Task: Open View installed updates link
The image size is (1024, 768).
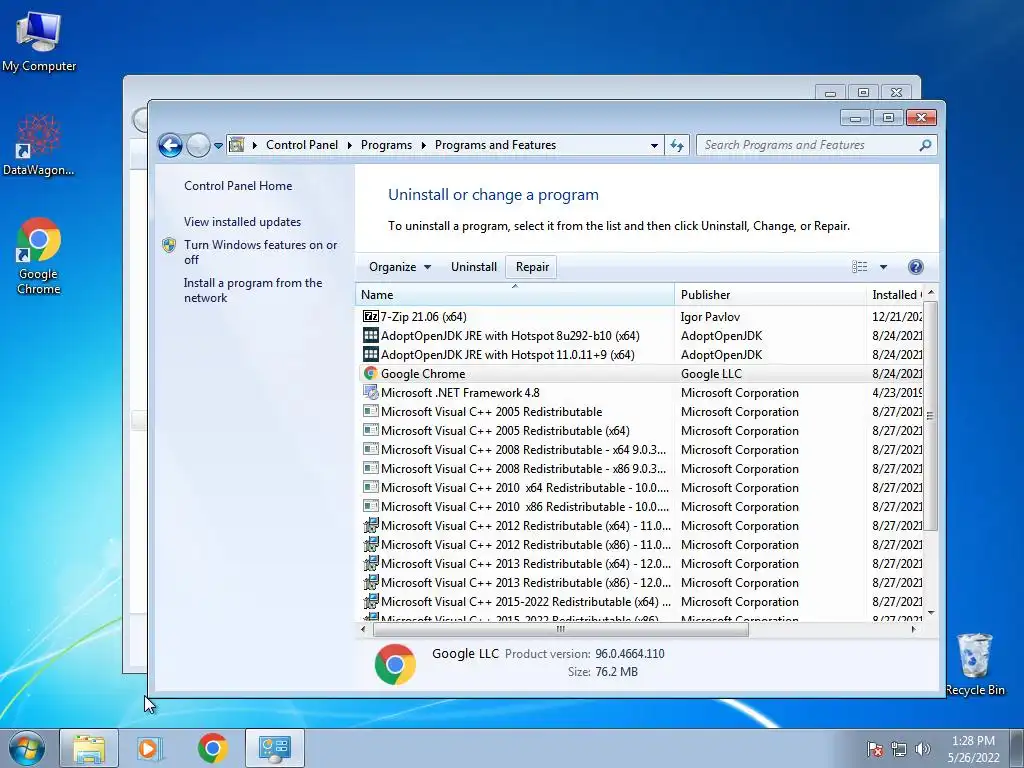Action: tap(242, 222)
